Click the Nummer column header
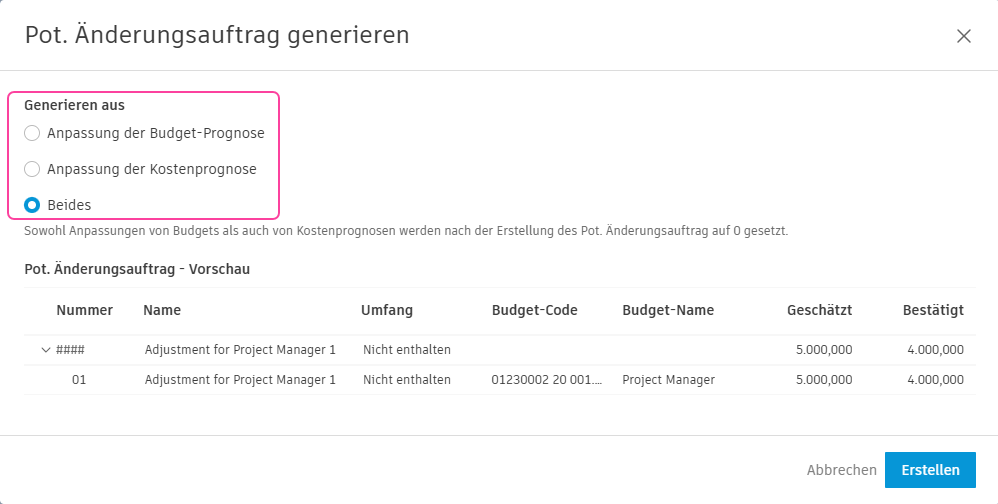This screenshot has height=504, width=998. click(84, 310)
